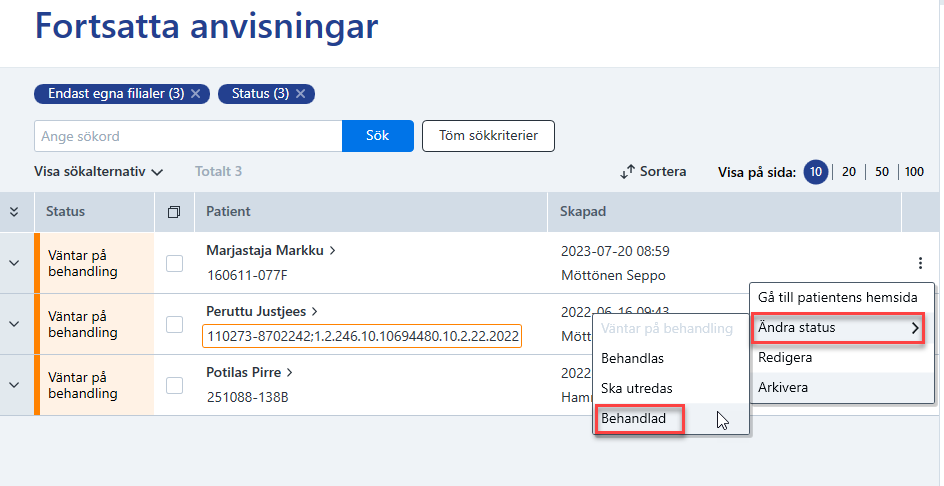Expand the Marjastaja Markku row
The height and width of the screenshot is (486, 944).
point(14,263)
